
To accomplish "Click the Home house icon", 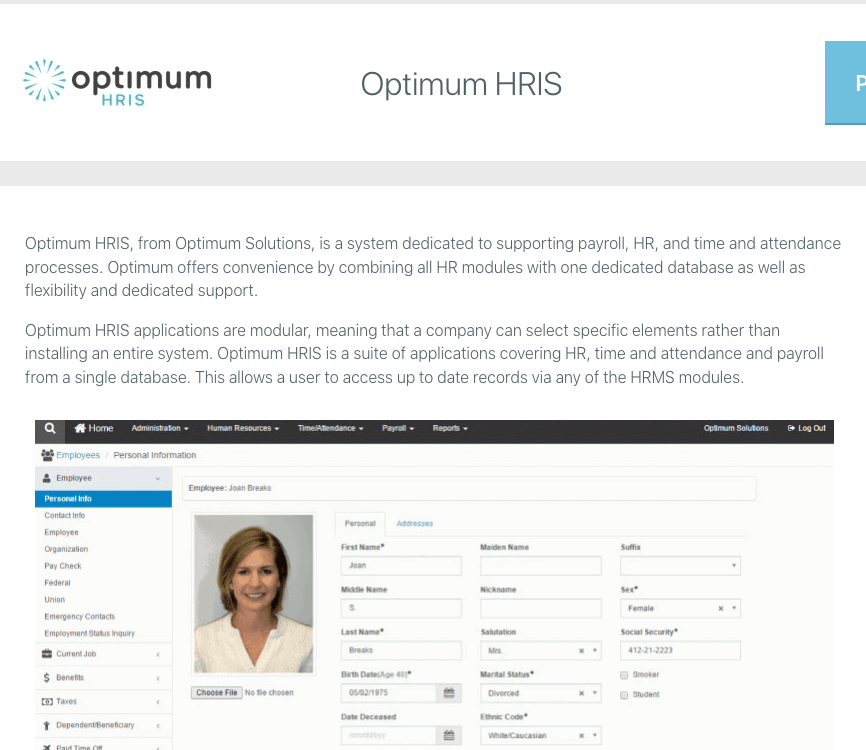I will click(80, 428).
